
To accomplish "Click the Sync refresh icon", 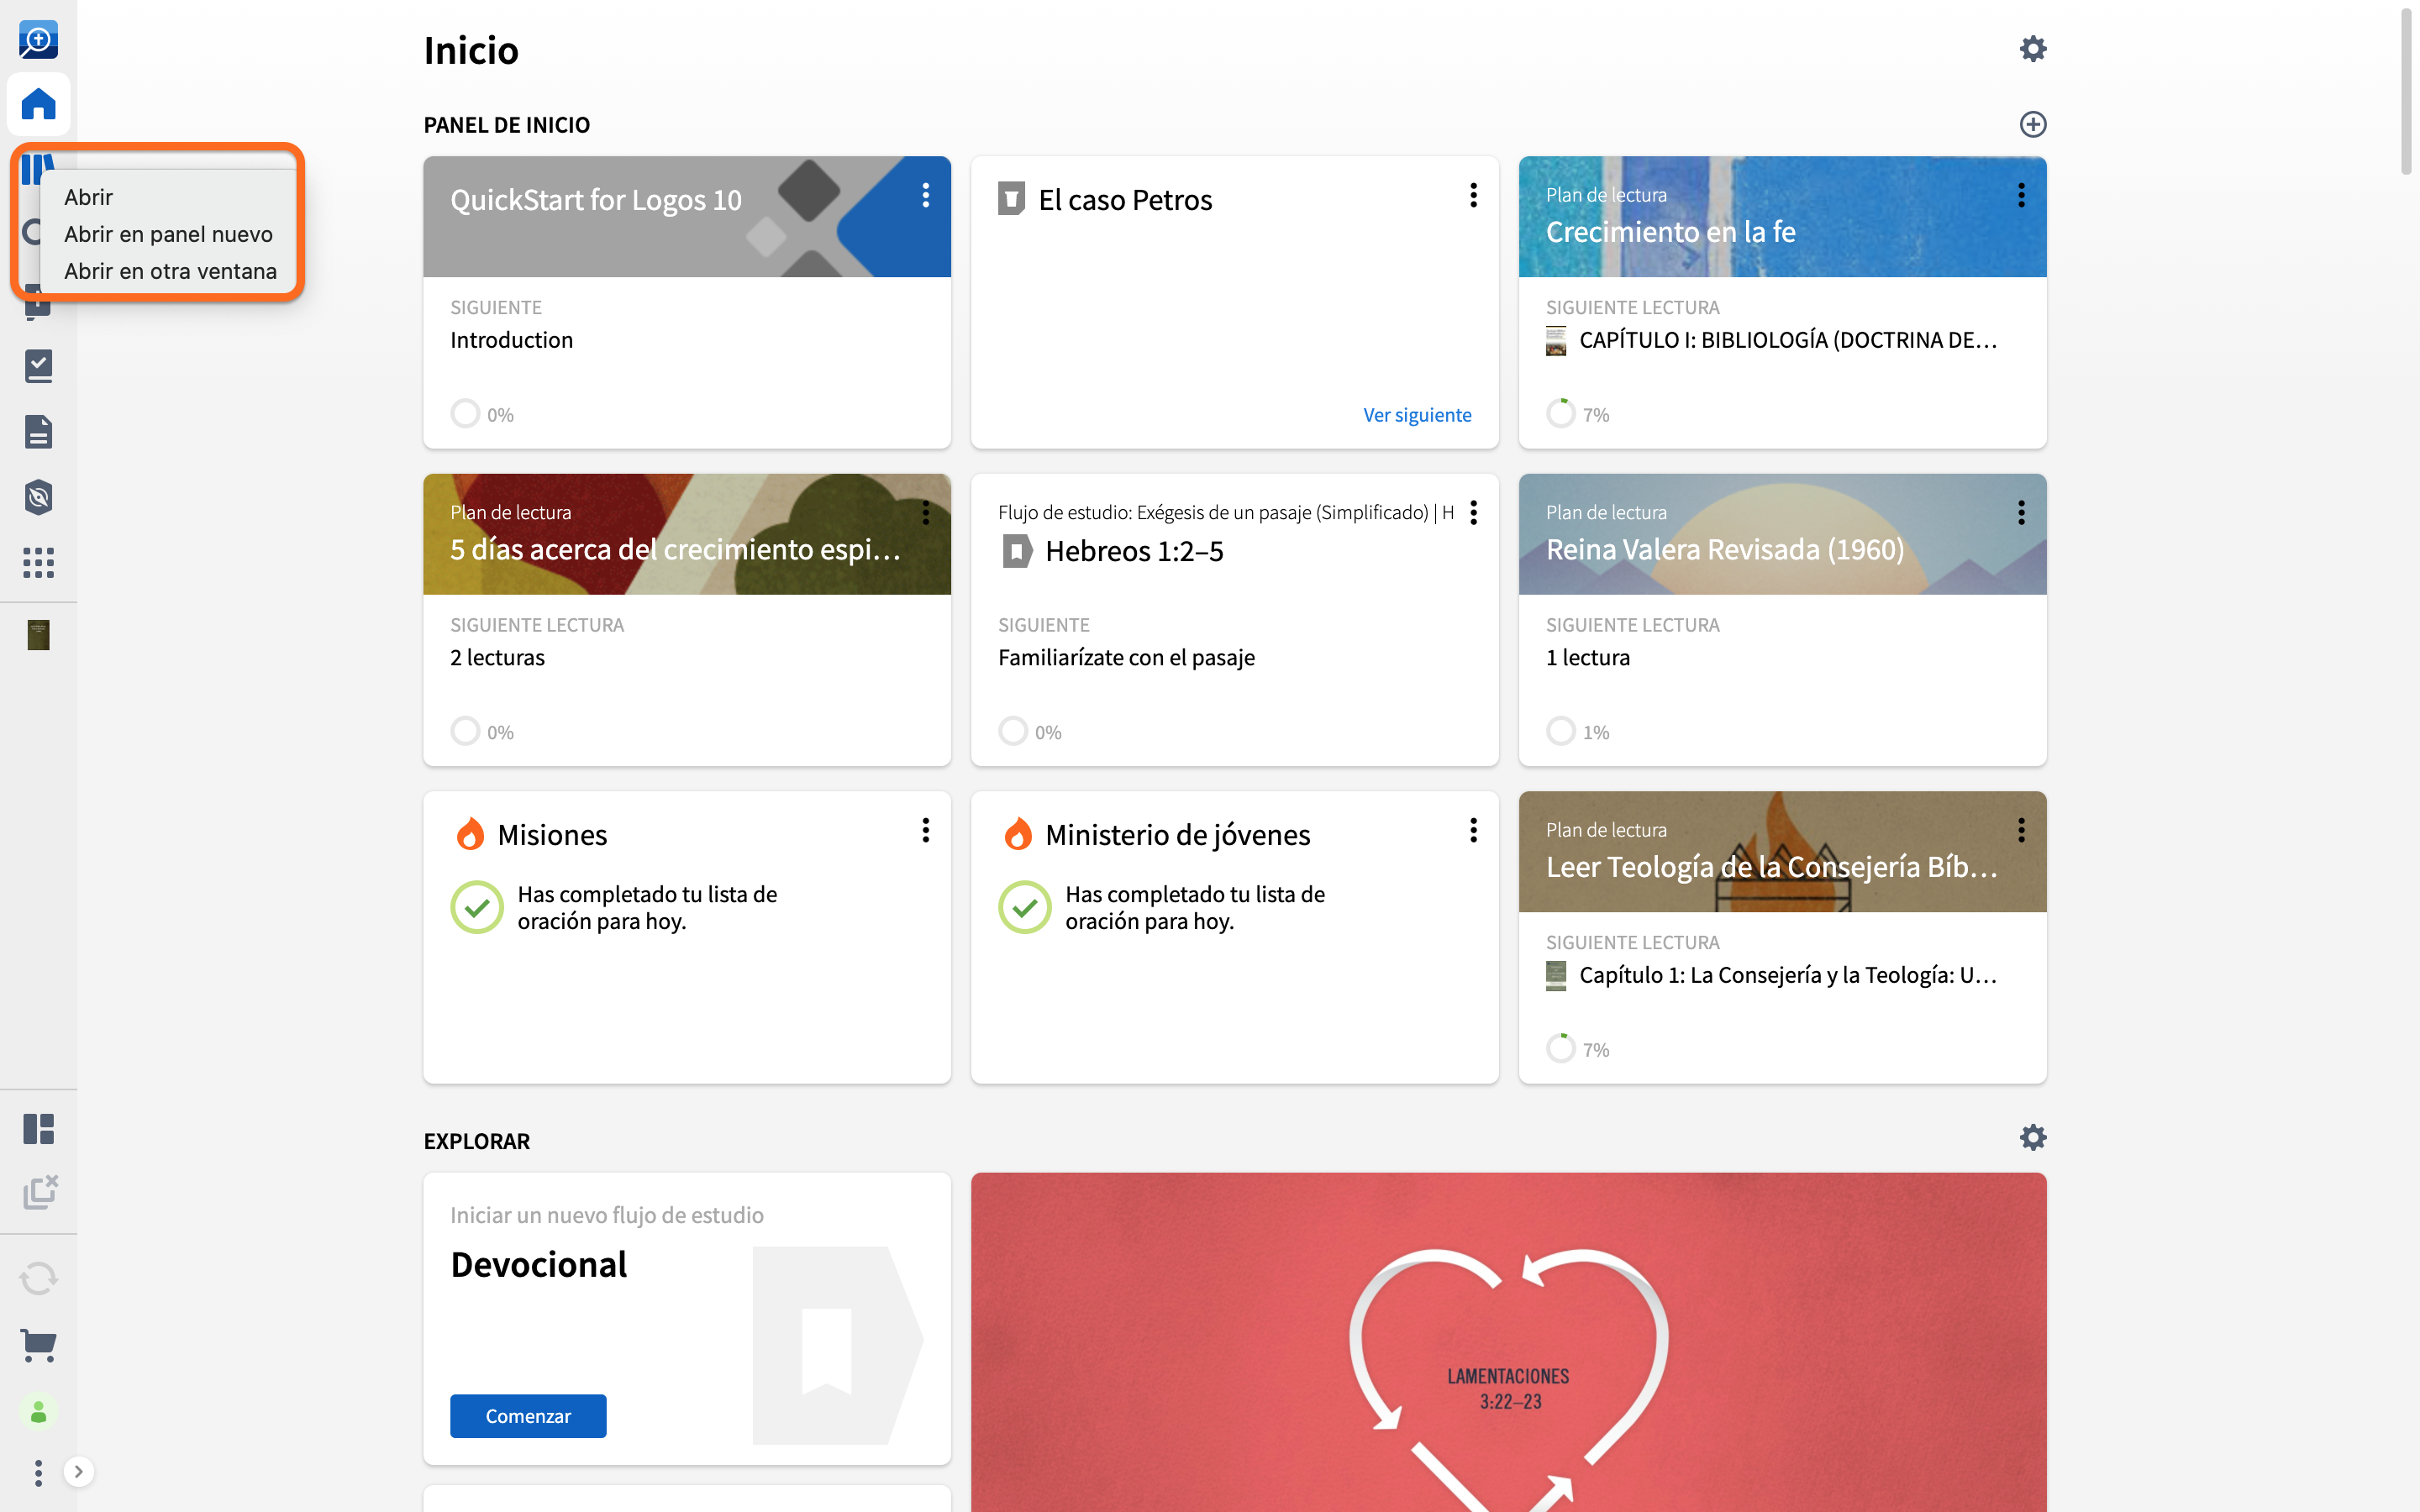I will pos(38,1278).
